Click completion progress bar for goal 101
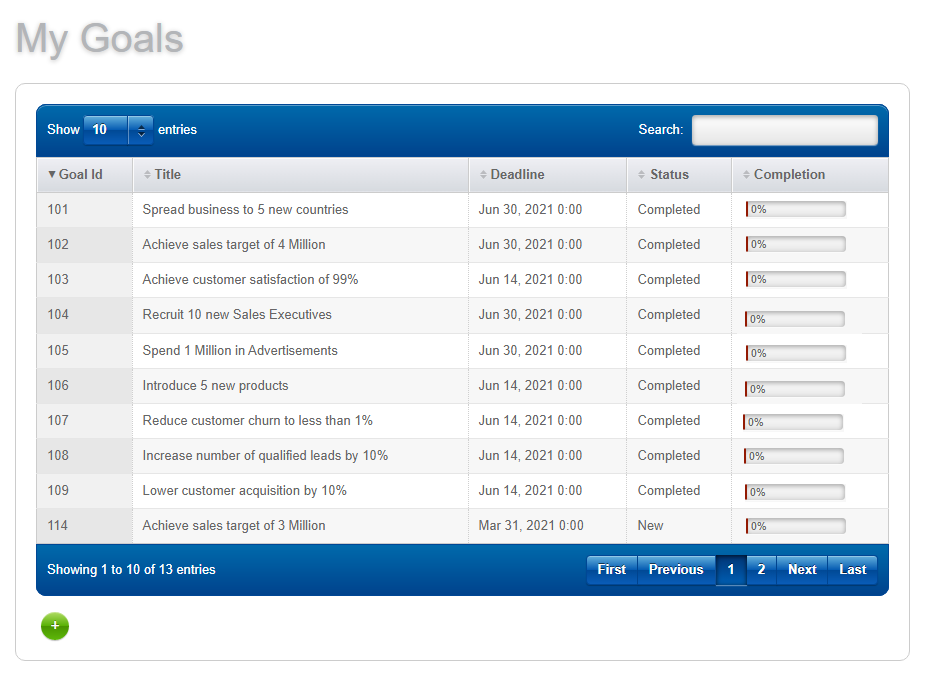 click(796, 209)
